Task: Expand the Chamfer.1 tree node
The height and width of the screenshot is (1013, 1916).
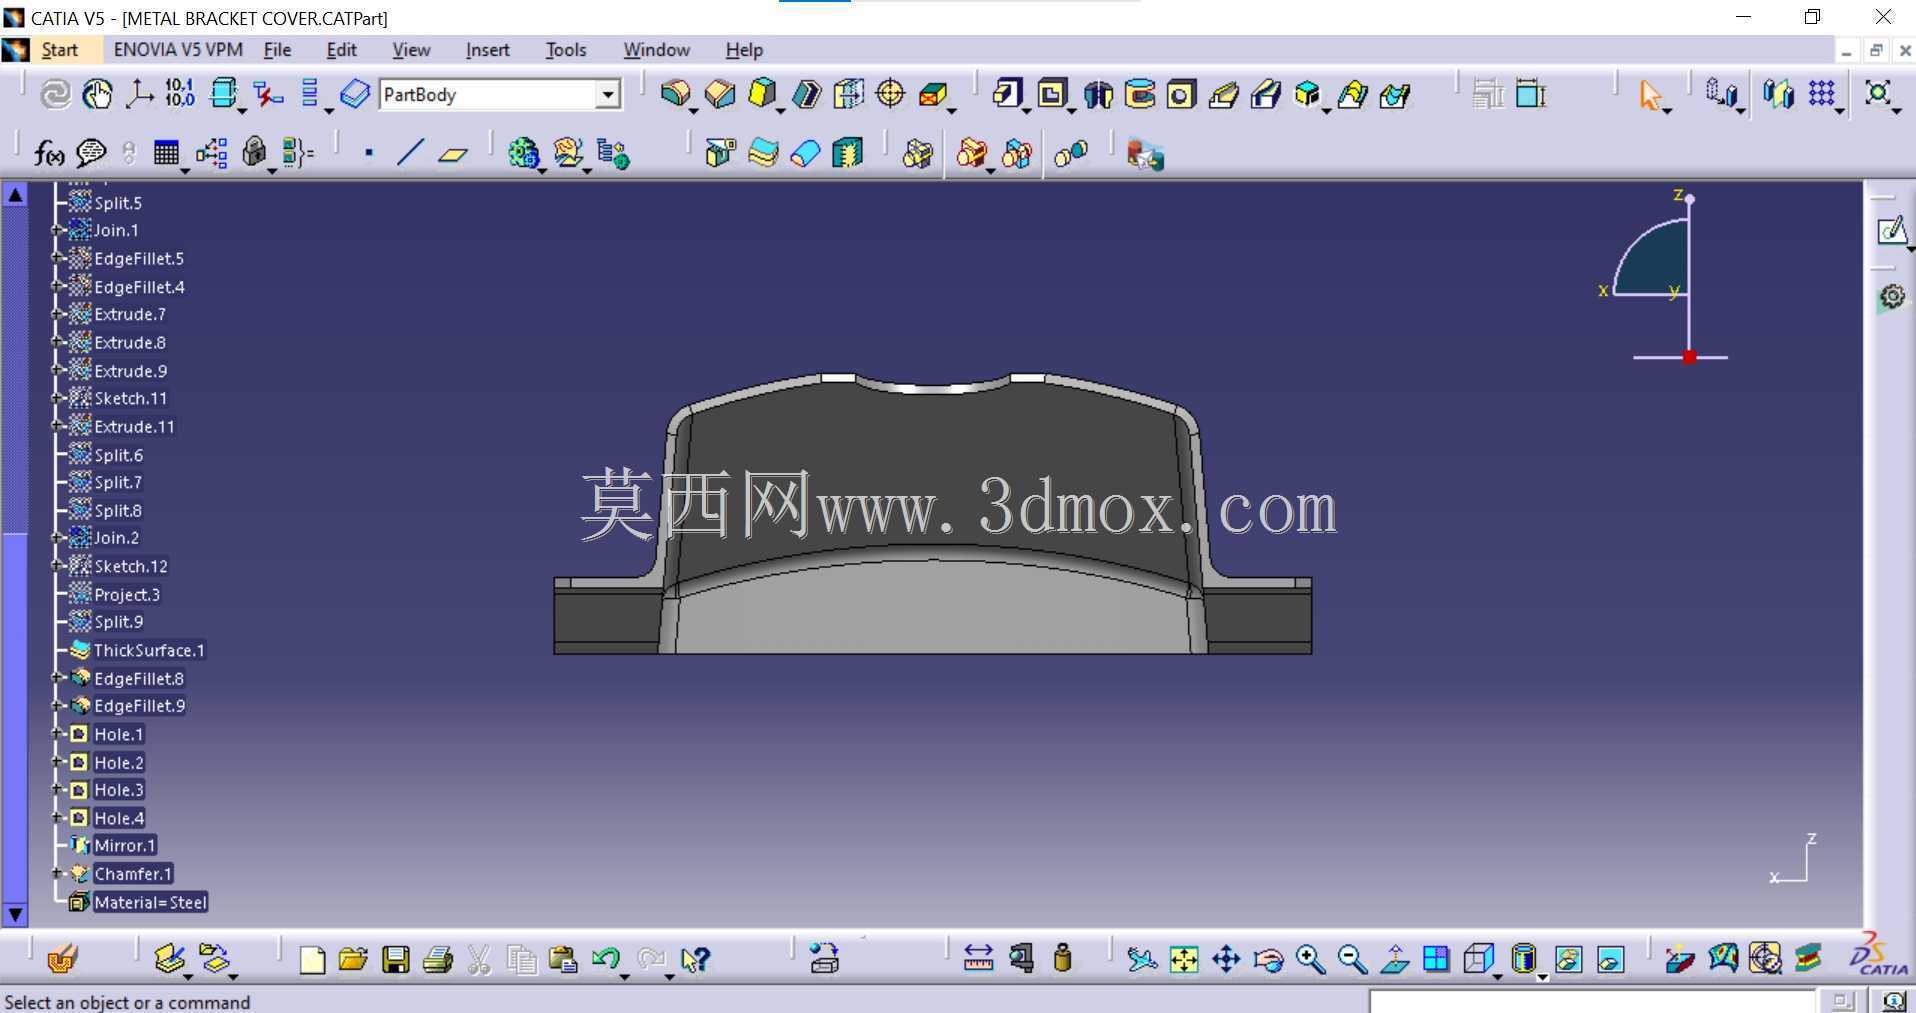Action: (x=58, y=874)
